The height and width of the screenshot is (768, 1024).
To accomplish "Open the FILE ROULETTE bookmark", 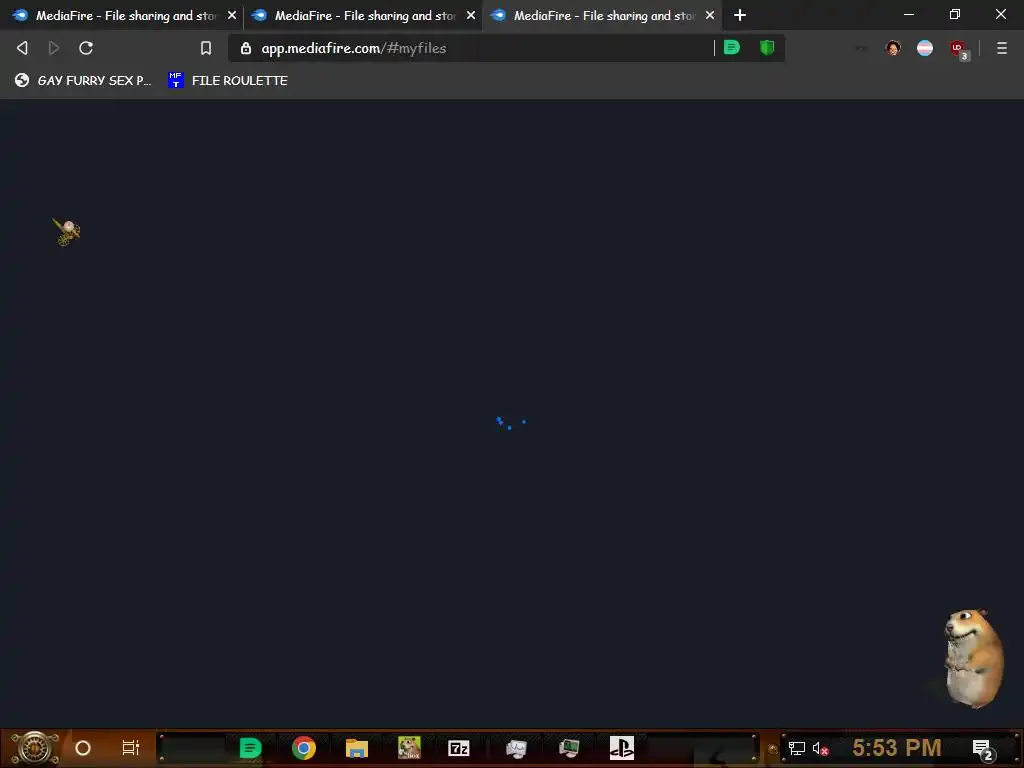I will pyautogui.click(x=228, y=80).
